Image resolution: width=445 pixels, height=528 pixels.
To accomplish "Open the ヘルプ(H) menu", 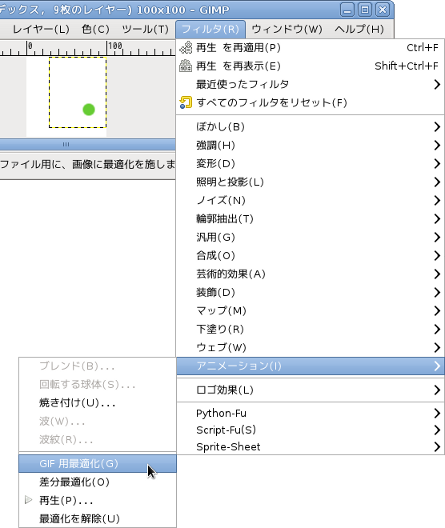I will pos(359,29).
